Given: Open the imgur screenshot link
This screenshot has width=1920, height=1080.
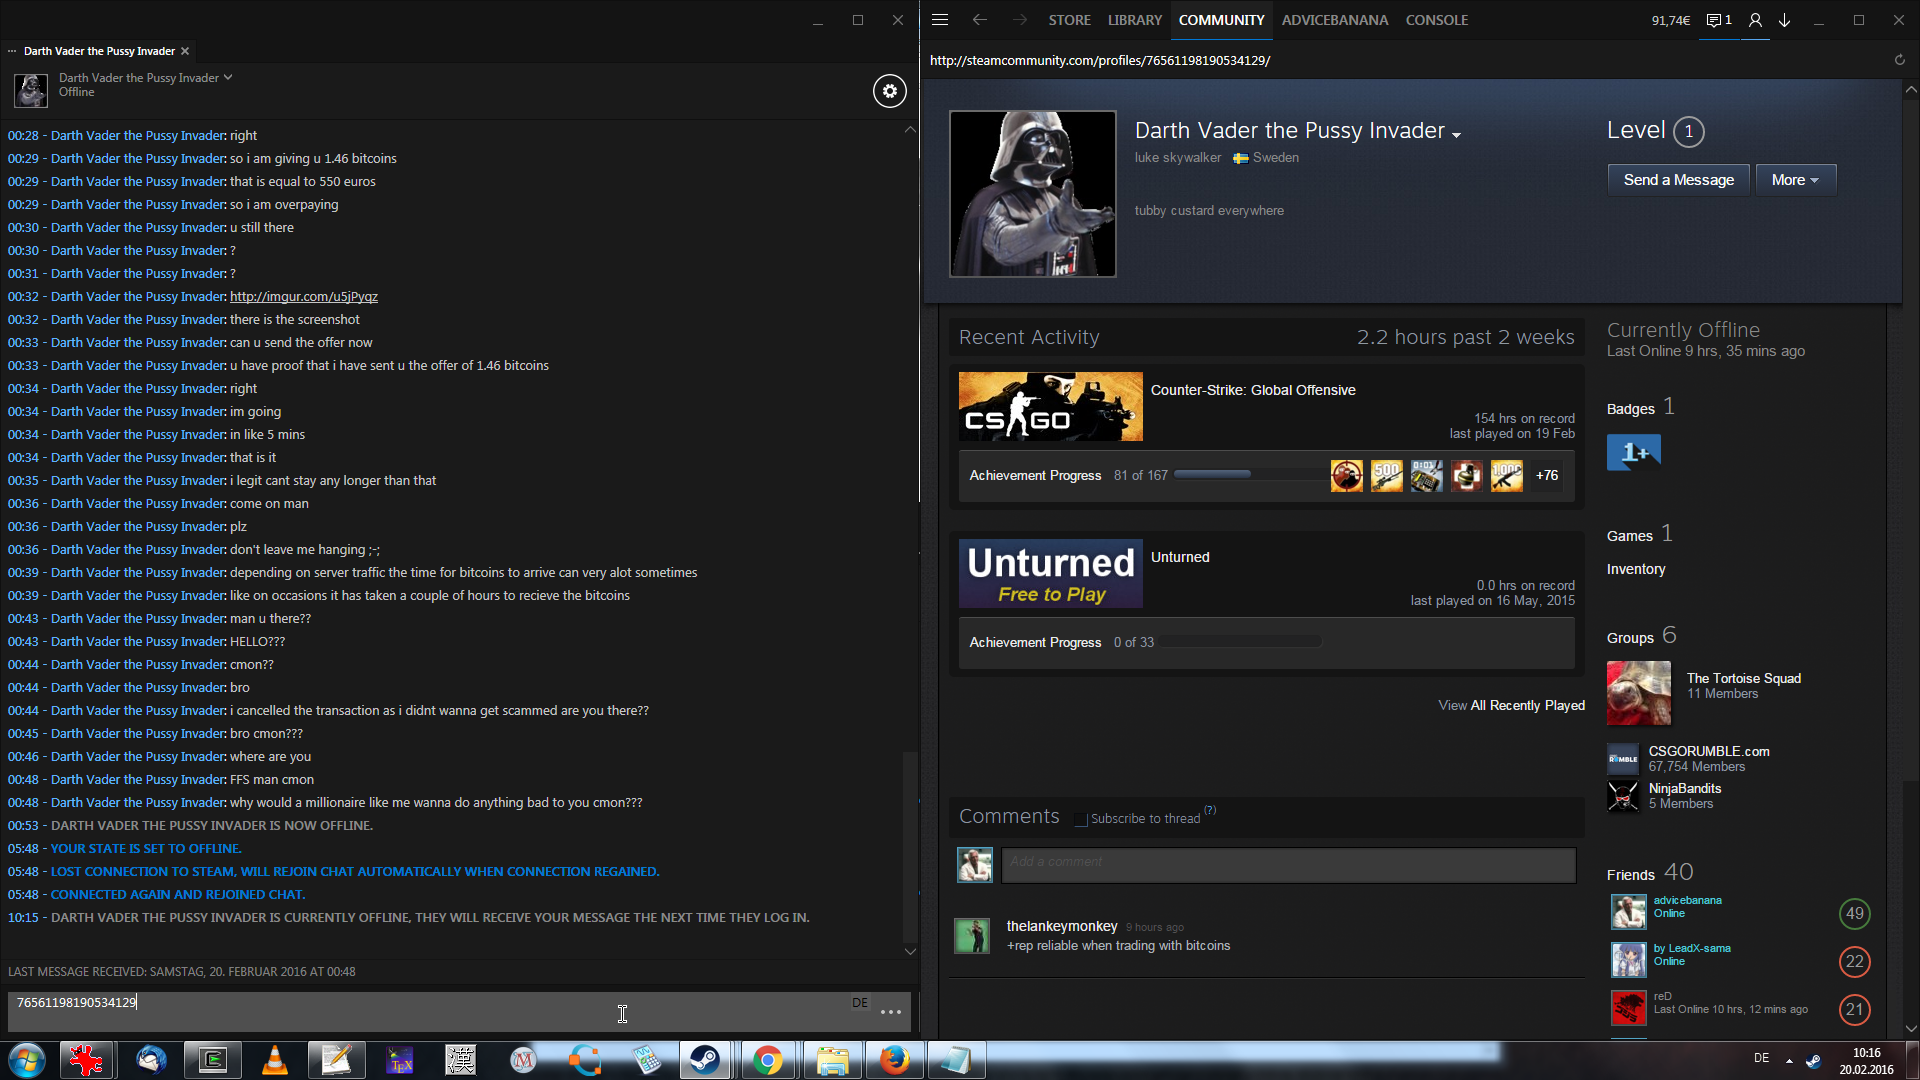Looking at the screenshot, I should point(303,296).
